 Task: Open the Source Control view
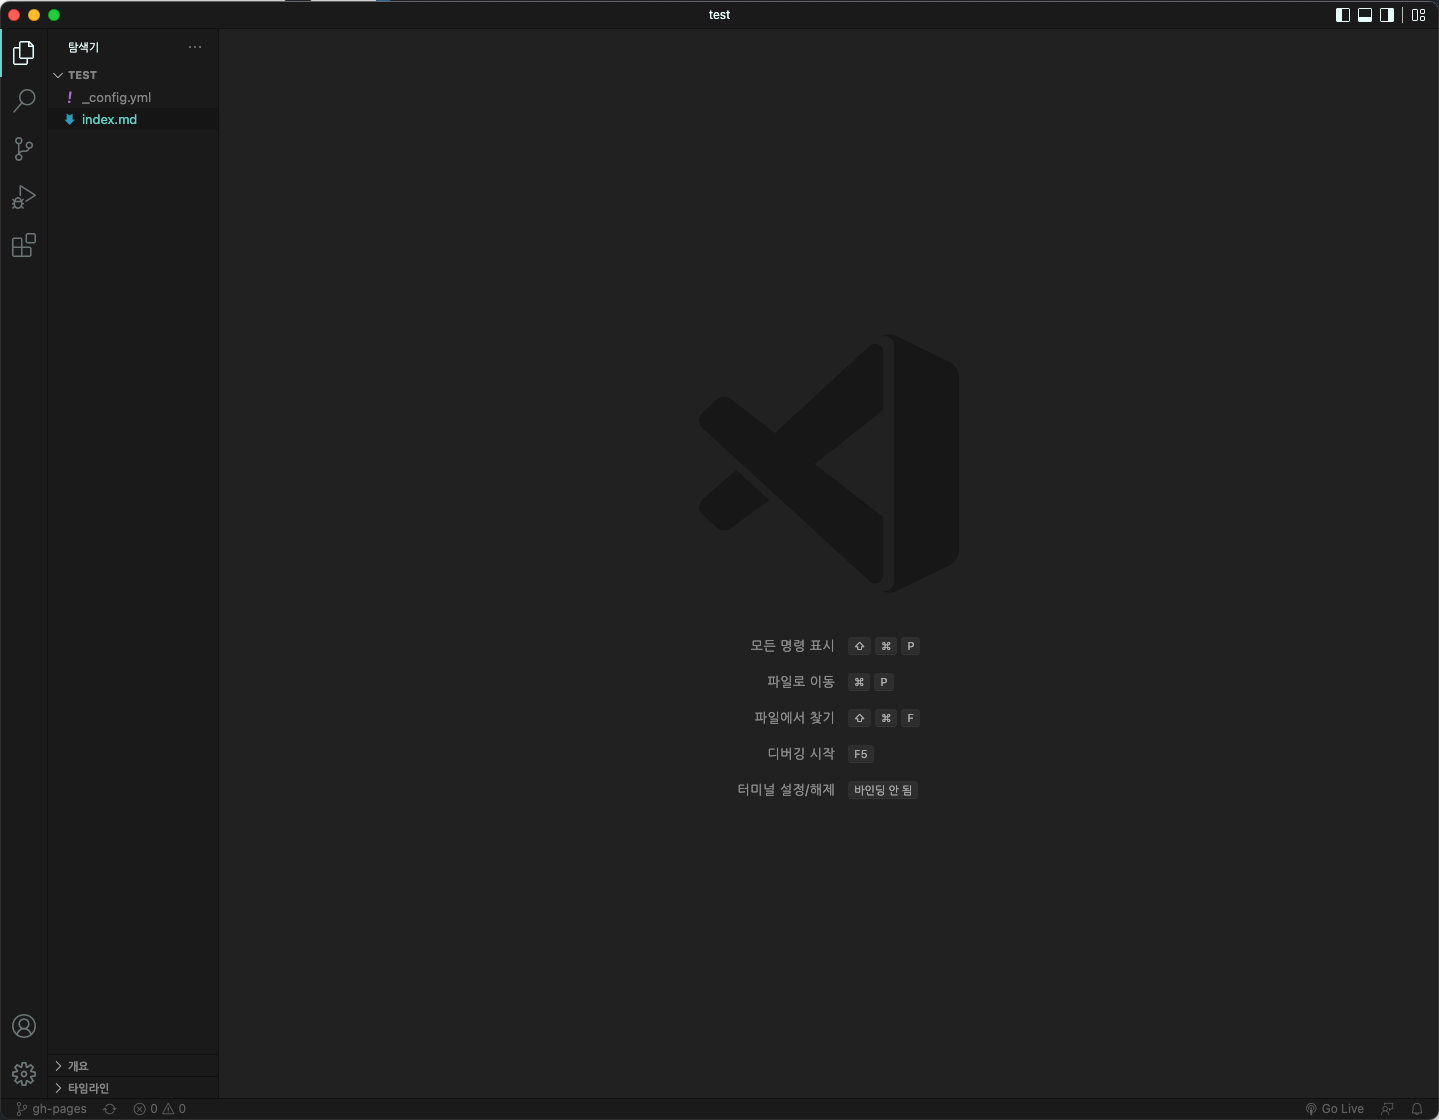pos(24,149)
